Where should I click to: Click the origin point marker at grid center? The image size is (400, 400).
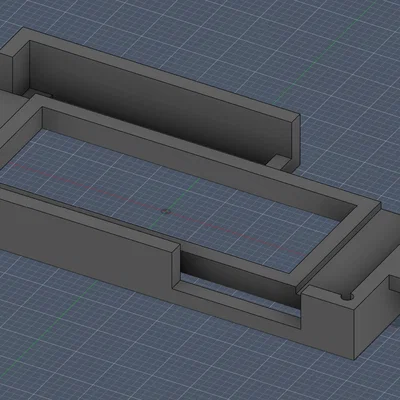coord(166,212)
